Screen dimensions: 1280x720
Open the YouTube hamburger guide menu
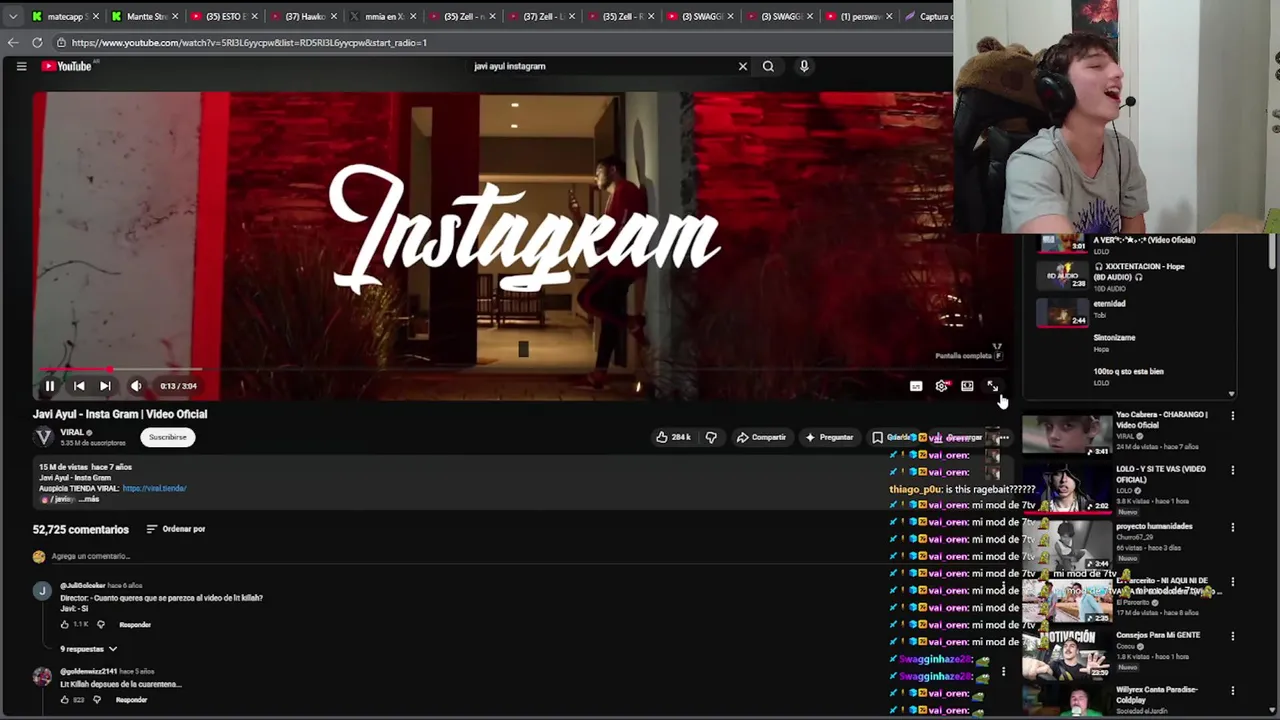pos(21,66)
